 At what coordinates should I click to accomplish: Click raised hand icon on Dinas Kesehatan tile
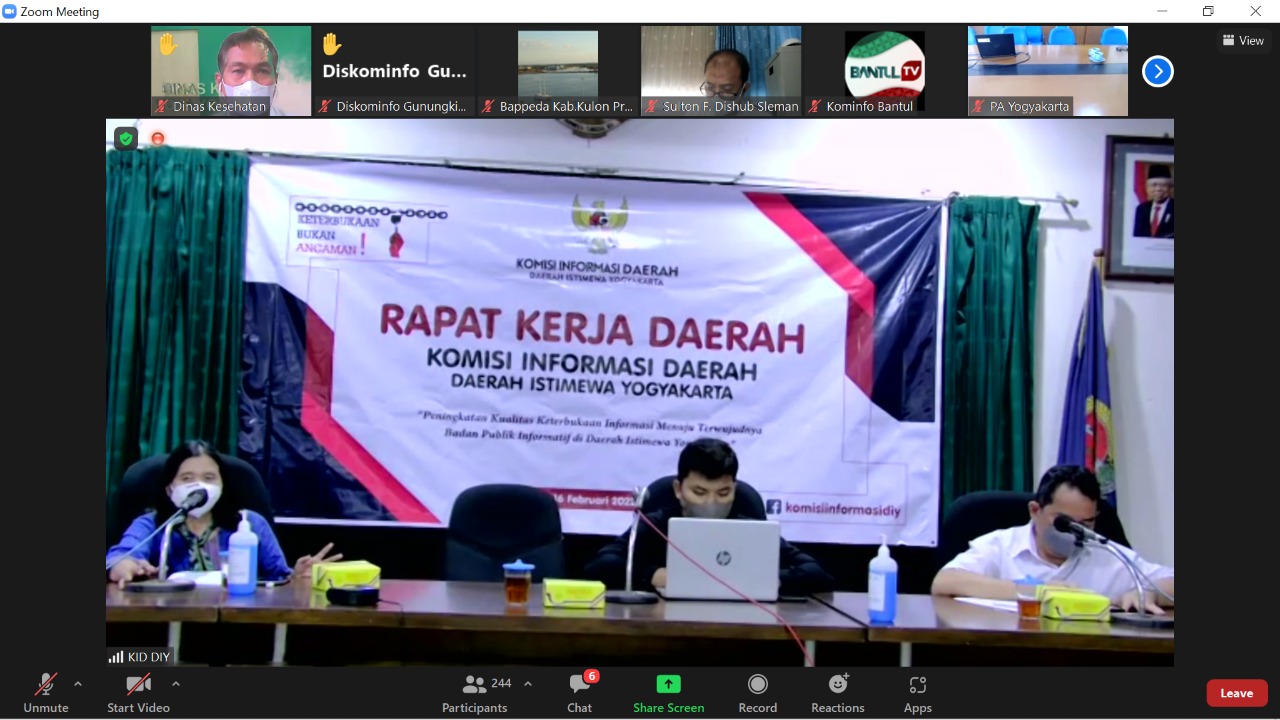point(167,44)
